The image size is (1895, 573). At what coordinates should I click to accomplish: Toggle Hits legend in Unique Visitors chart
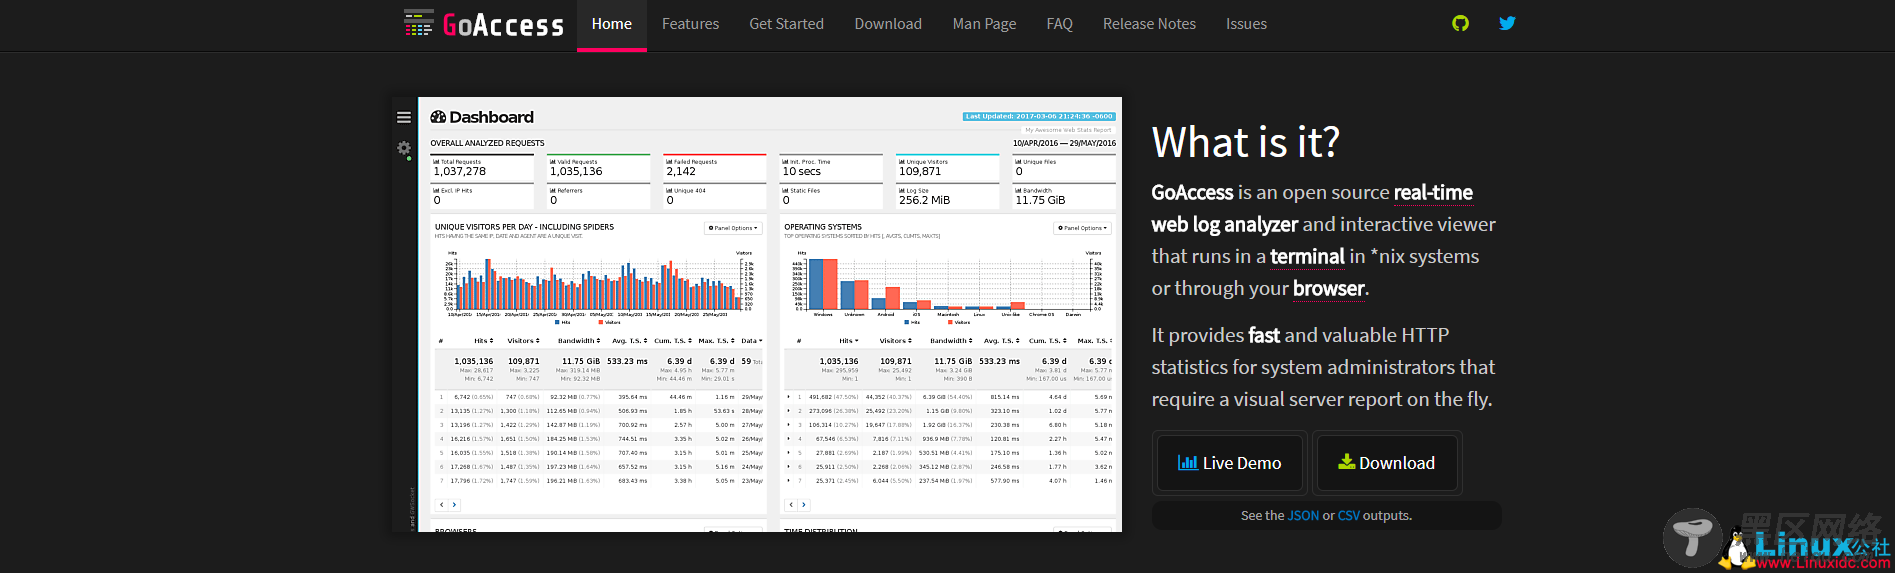point(563,322)
